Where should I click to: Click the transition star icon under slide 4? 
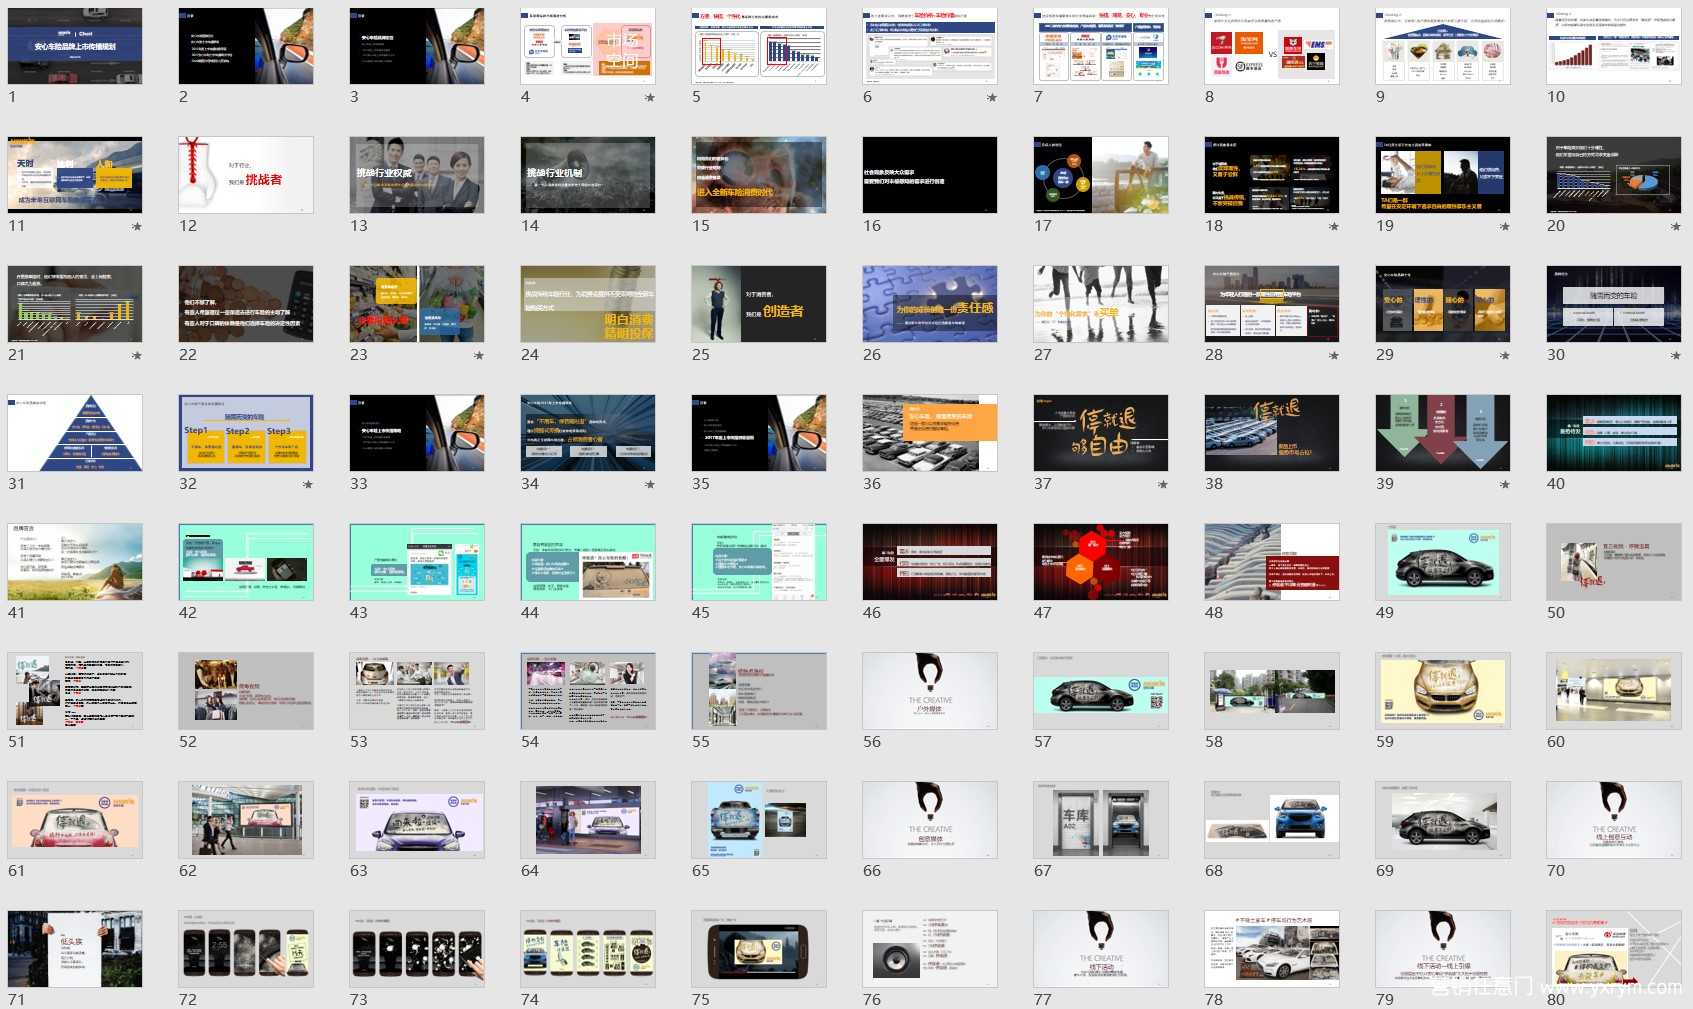coord(650,98)
